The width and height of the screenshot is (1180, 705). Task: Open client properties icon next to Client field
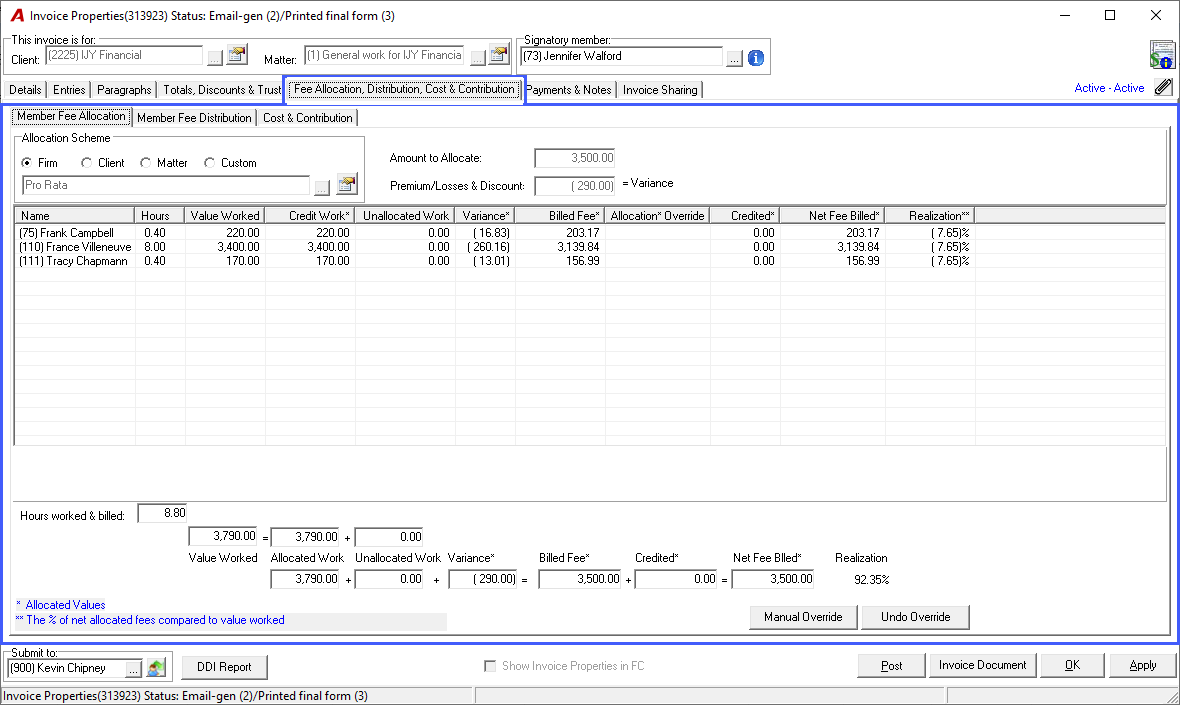click(x=237, y=55)
